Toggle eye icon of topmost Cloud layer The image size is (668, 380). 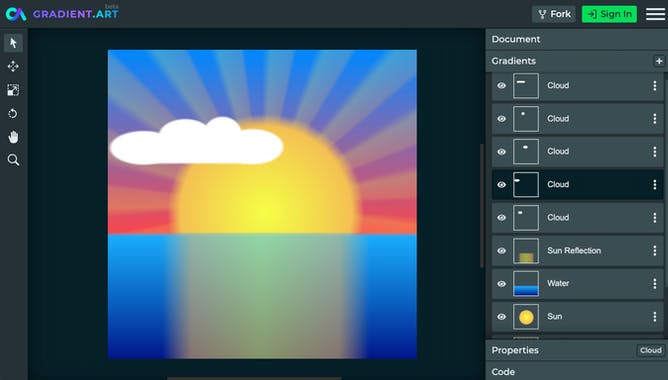pyautogui.click(x=502, y=86)
